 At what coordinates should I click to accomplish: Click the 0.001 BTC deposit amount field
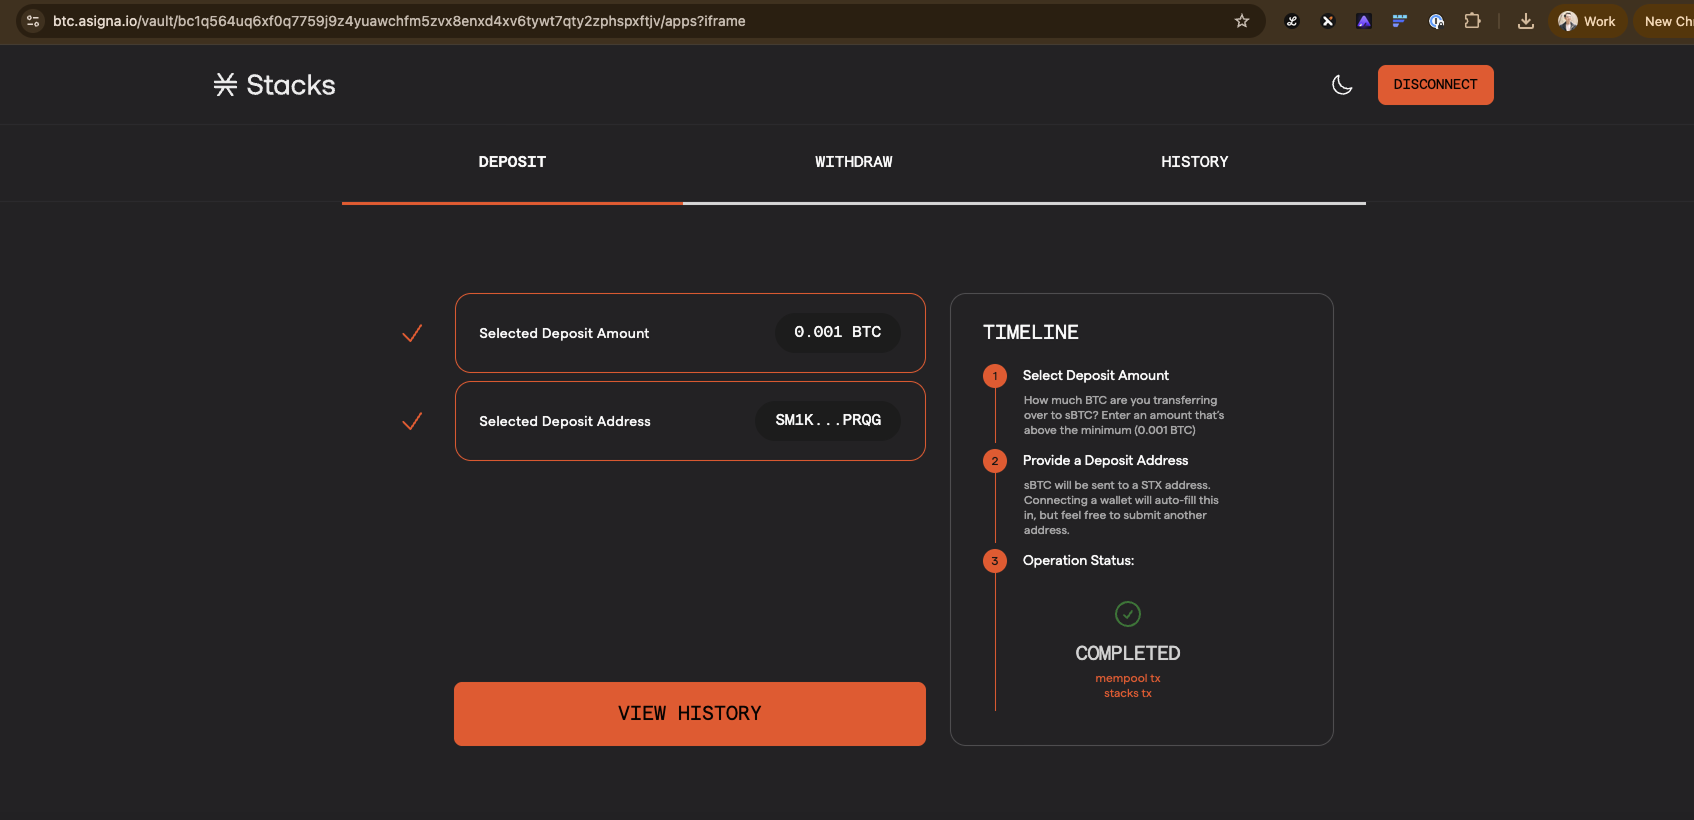[837, 333]
